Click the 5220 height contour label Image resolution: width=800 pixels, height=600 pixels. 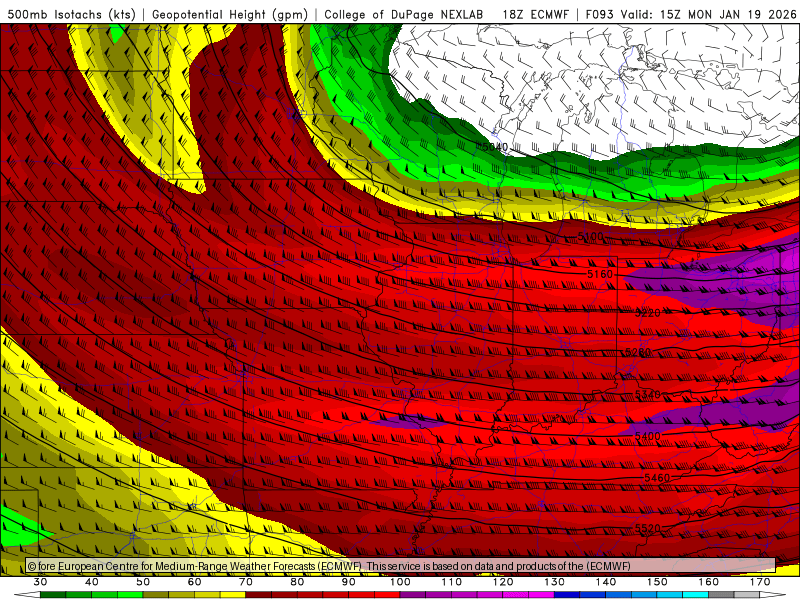pos(648,313)
